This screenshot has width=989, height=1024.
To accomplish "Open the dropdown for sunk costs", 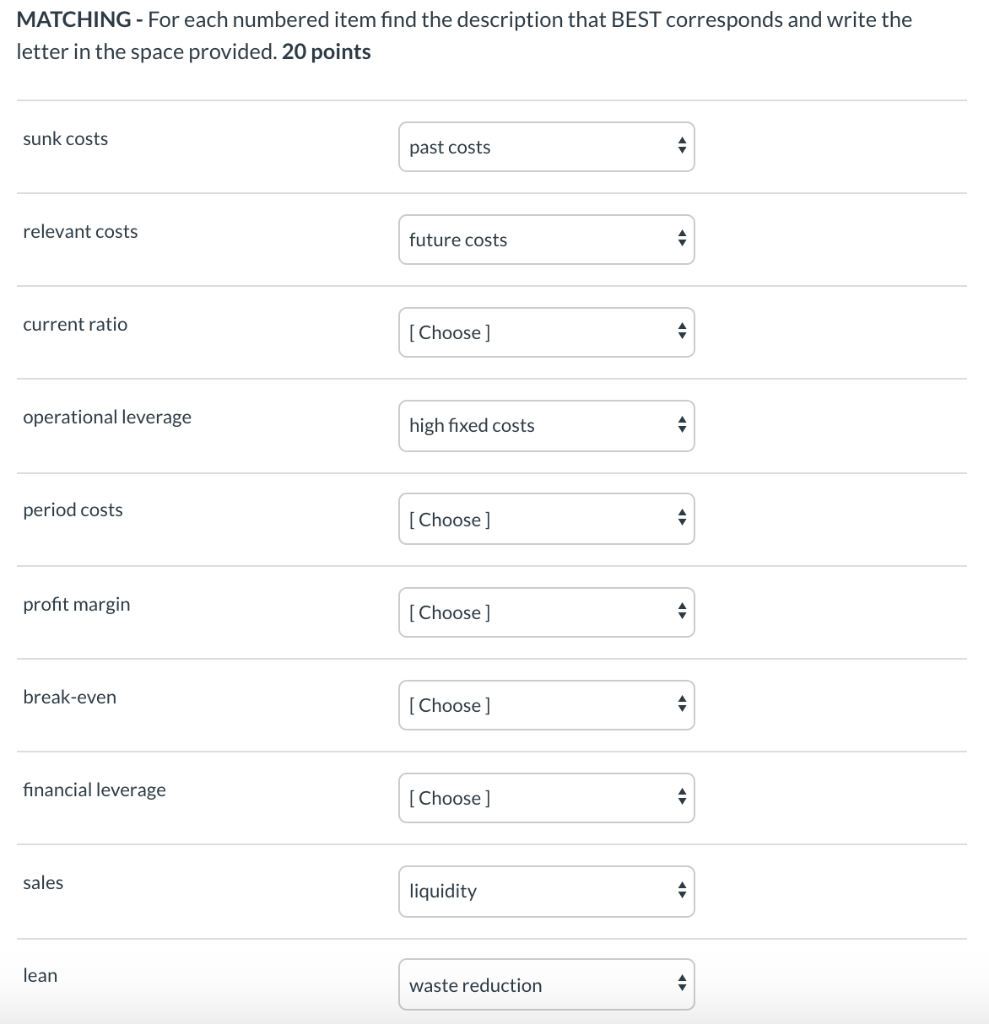I will click(x=546, y=147).
